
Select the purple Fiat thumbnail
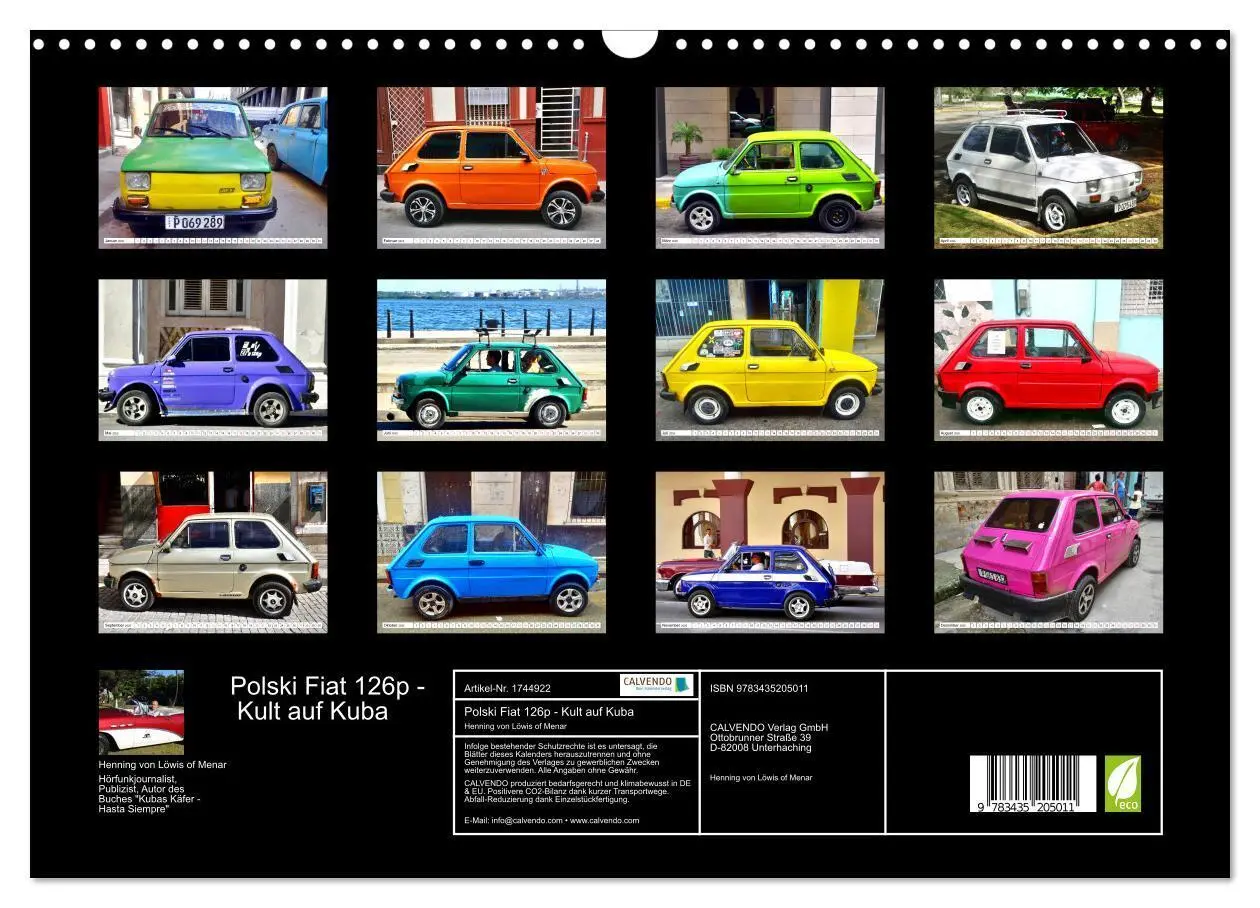pyautogui.click(x=213, y=360)
